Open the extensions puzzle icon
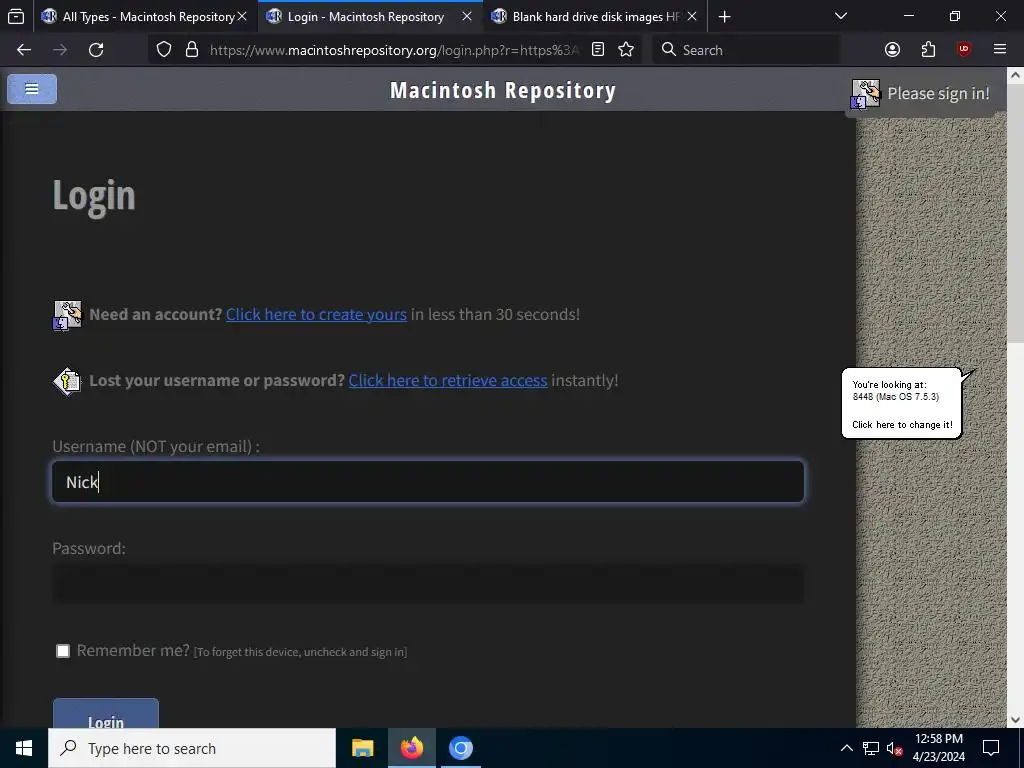The image size is (1024, 768). point(928,50)
